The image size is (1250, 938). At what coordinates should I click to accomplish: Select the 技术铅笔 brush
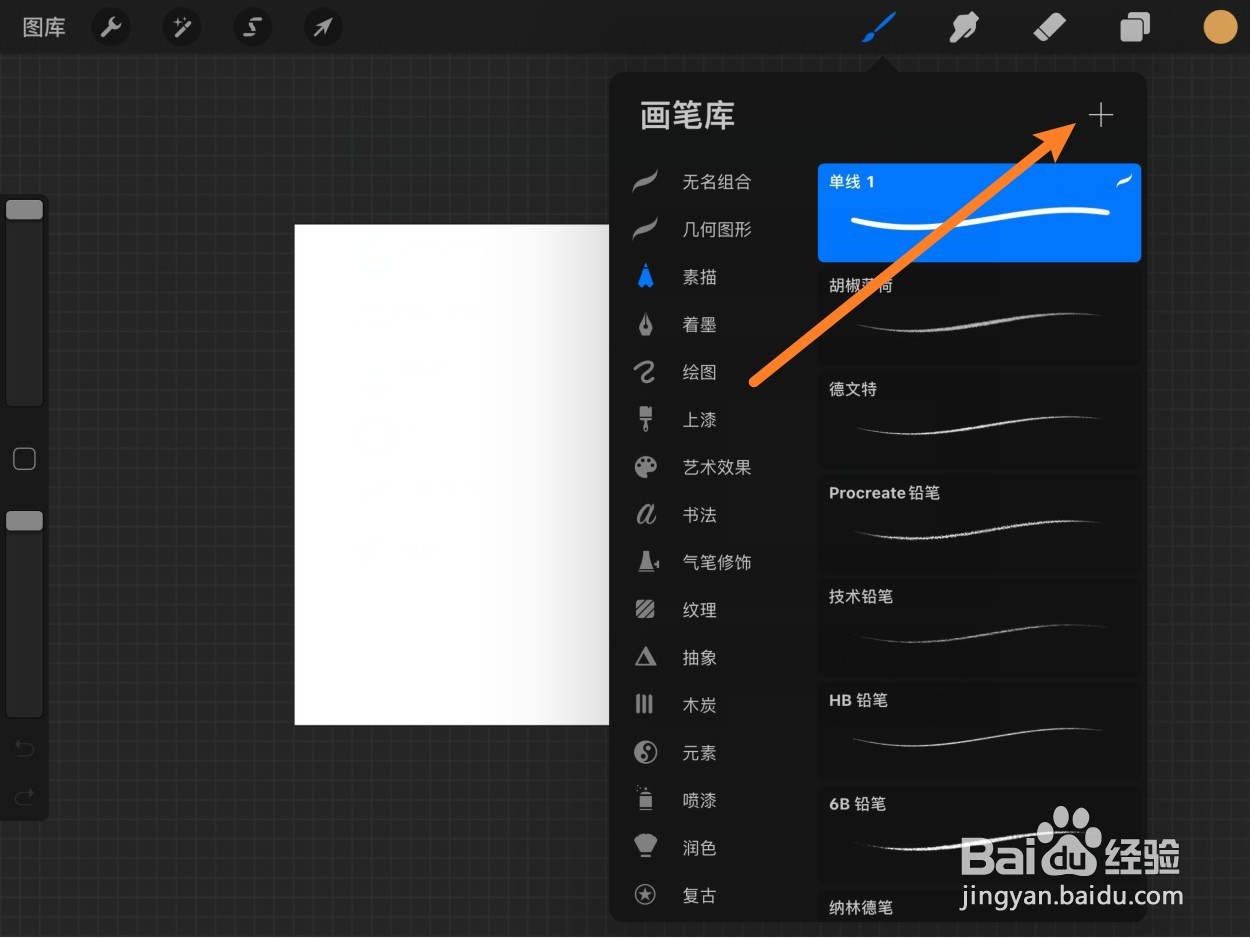(x=979, y=627)
